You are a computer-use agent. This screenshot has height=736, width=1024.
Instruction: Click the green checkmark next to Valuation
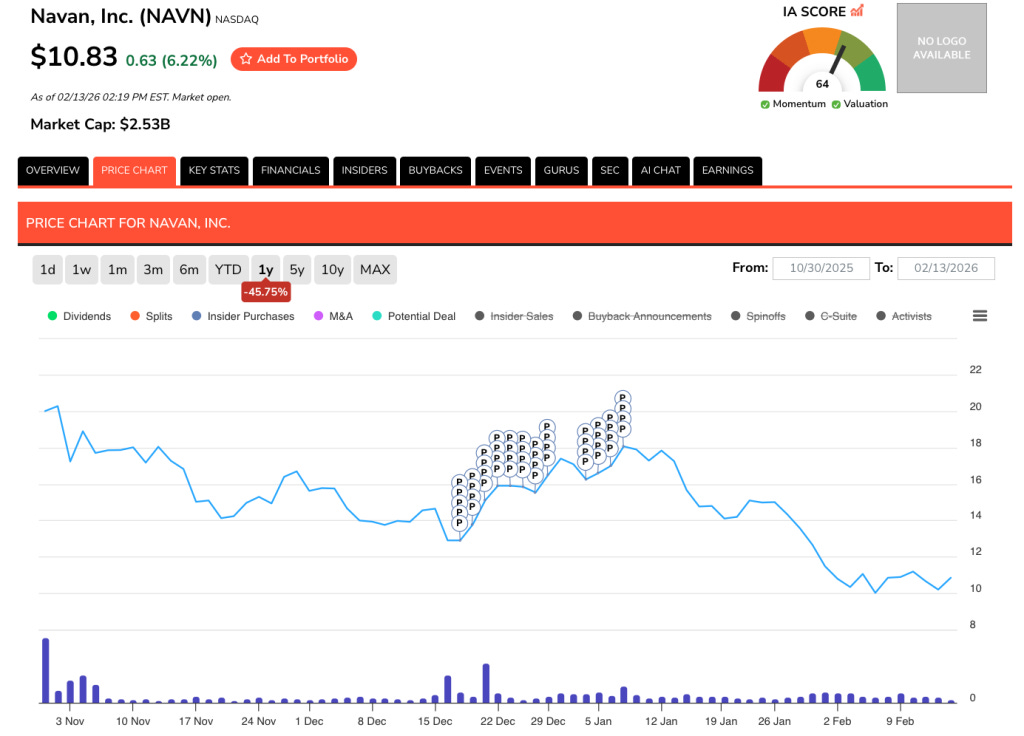(838, 104)
